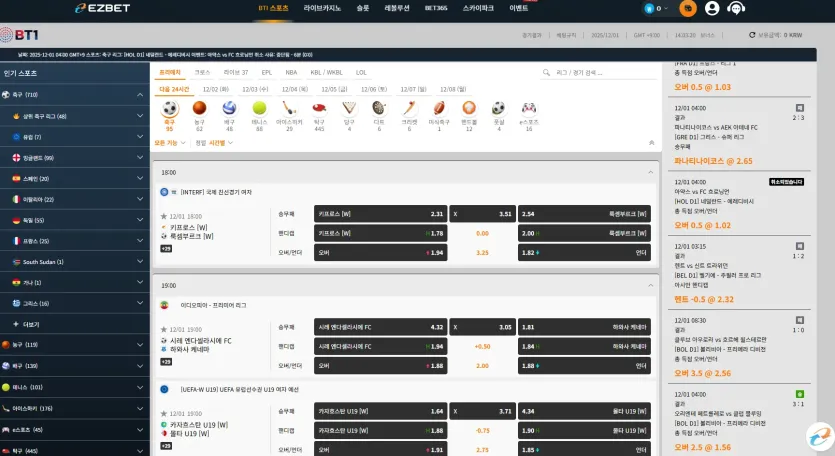This screenshot has width=835, height=456.
Task: Select the tennis ball sport icon
Action: point(259,108)
